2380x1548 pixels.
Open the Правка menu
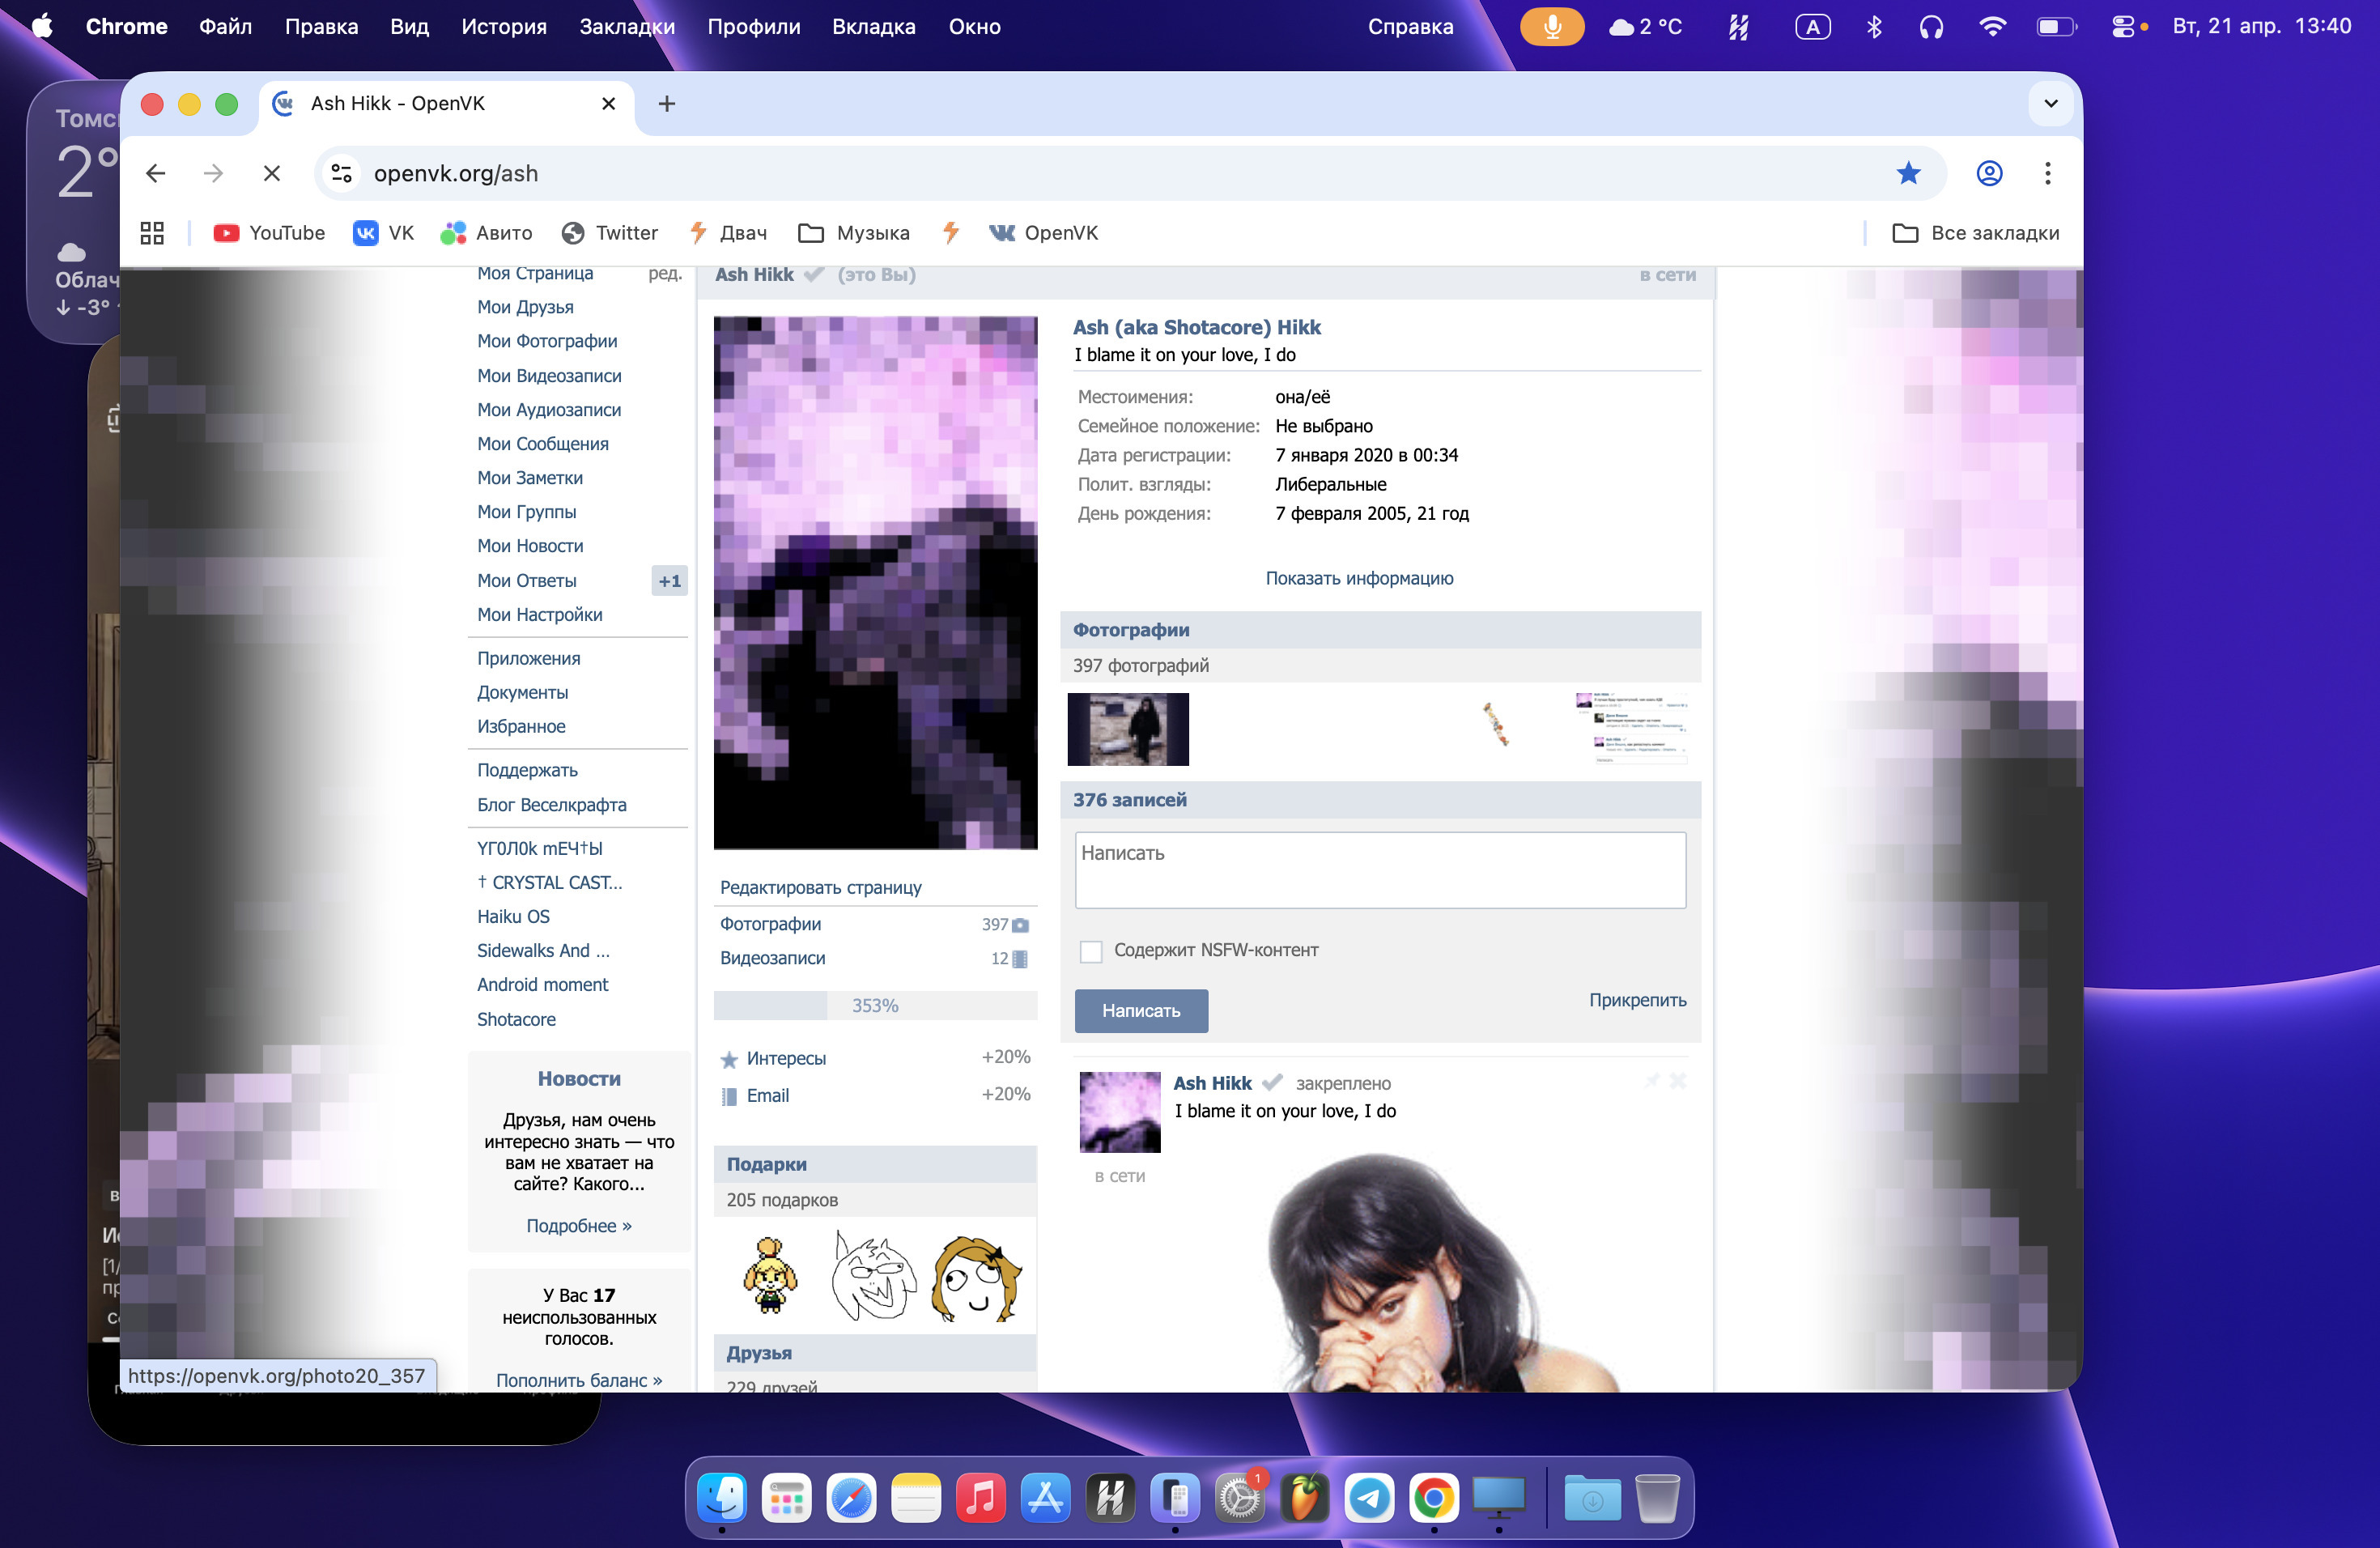tap(321, 27)
